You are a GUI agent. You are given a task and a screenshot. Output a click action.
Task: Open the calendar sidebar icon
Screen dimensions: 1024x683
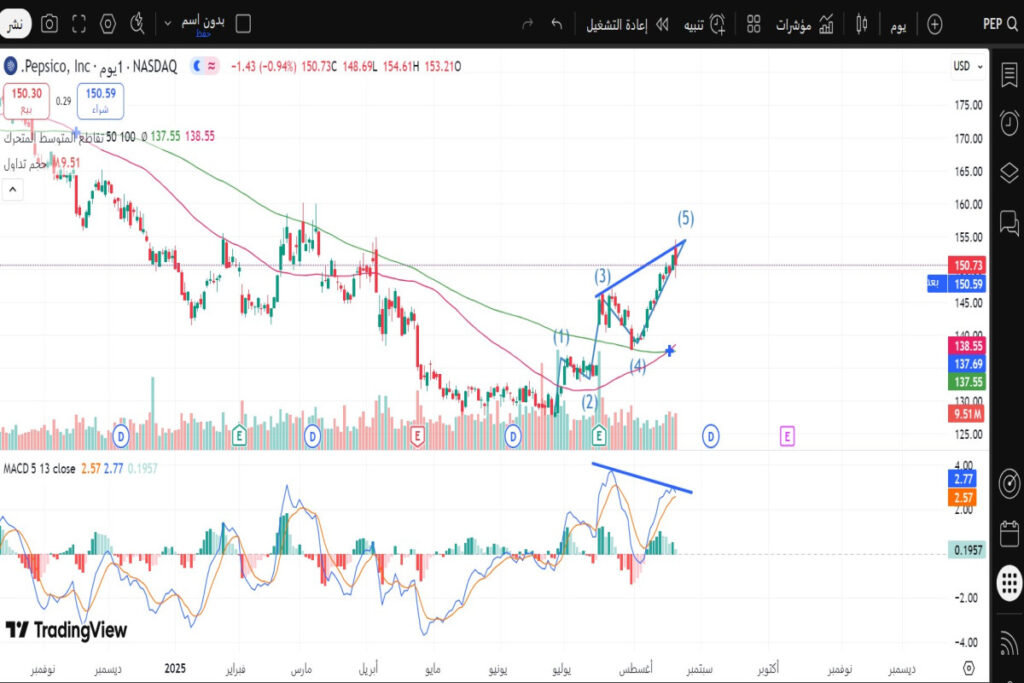coord(1009,533)
